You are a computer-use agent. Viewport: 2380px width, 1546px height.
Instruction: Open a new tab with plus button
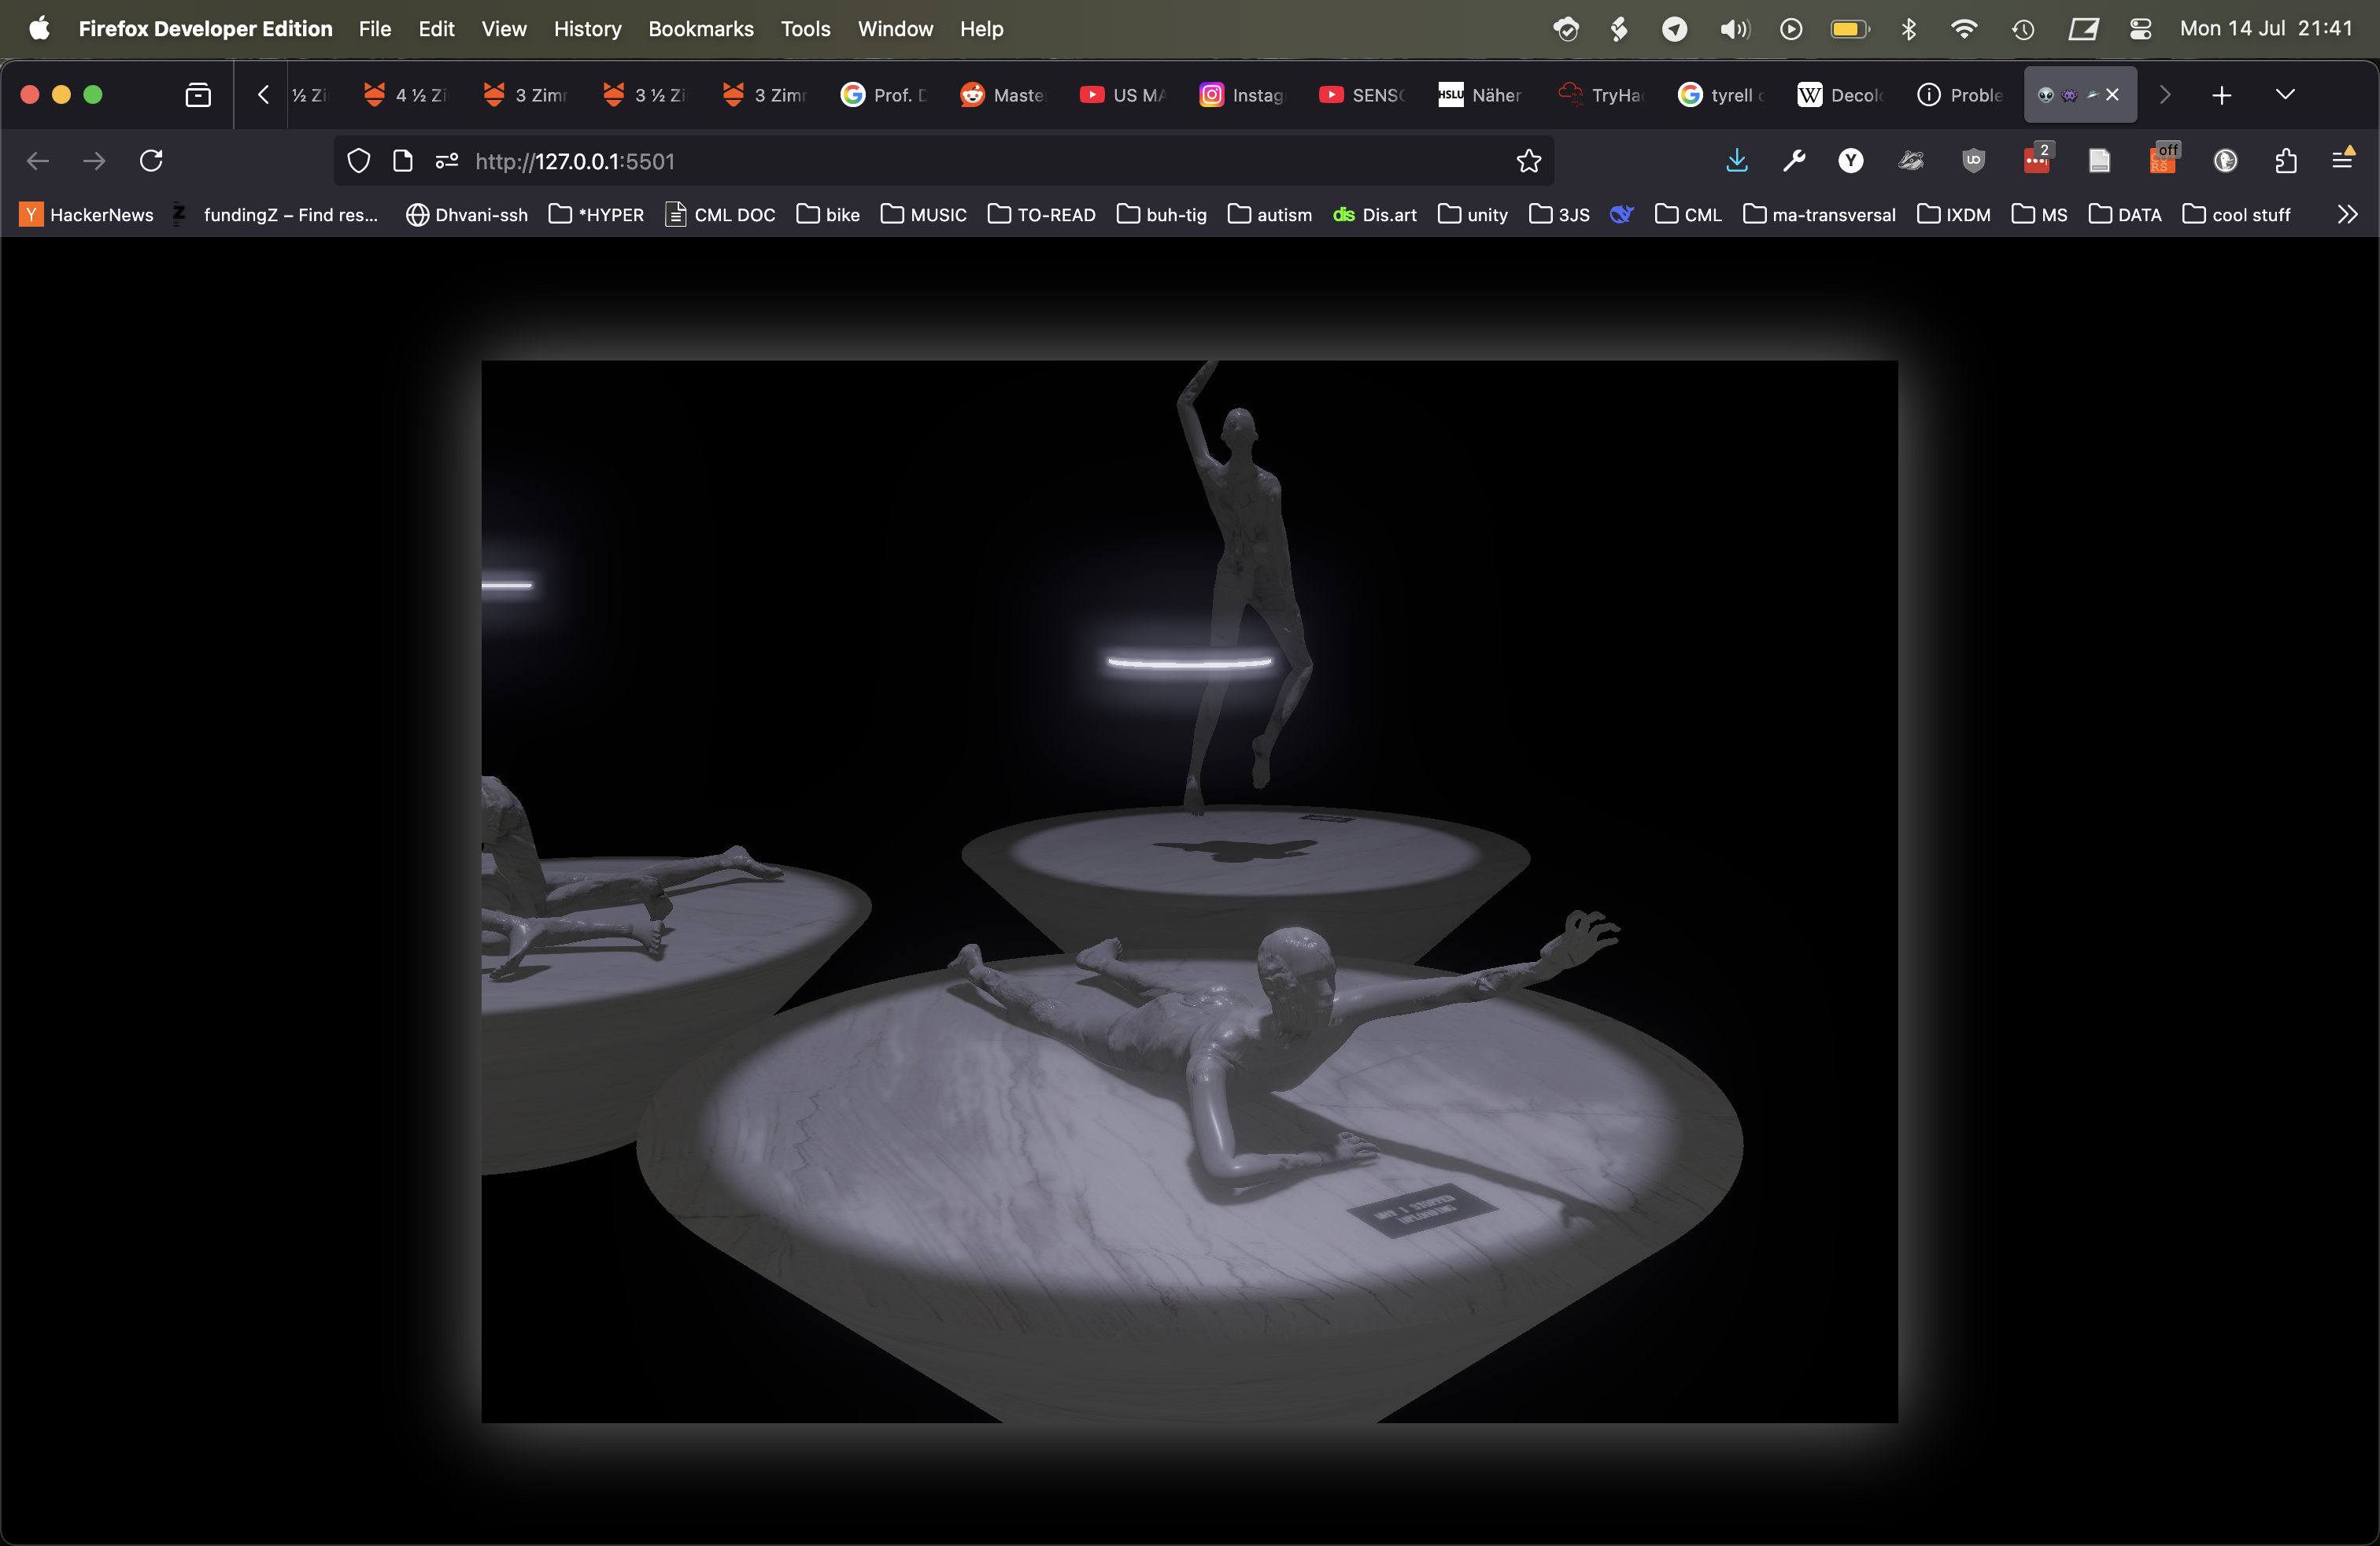tap(2221, 94)
